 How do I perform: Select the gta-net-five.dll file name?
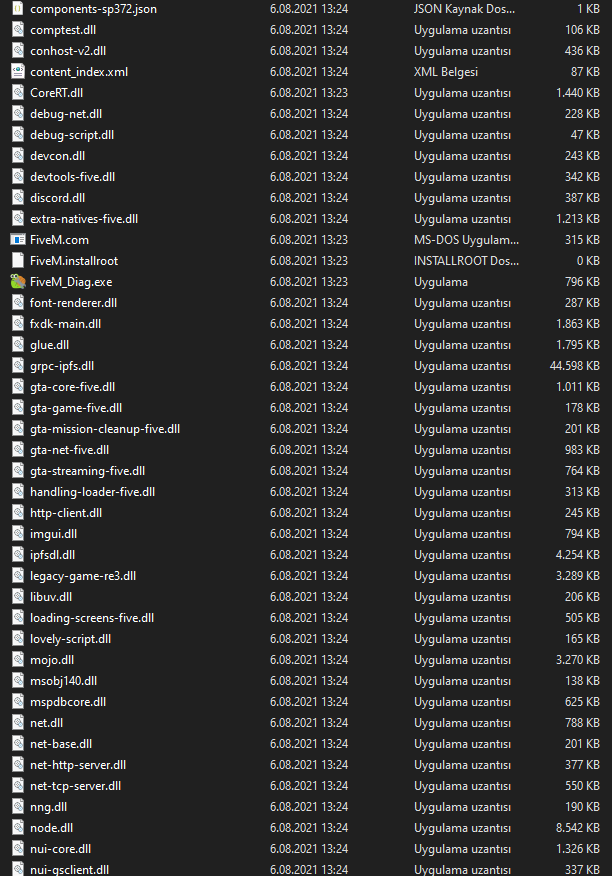(69, 450)
